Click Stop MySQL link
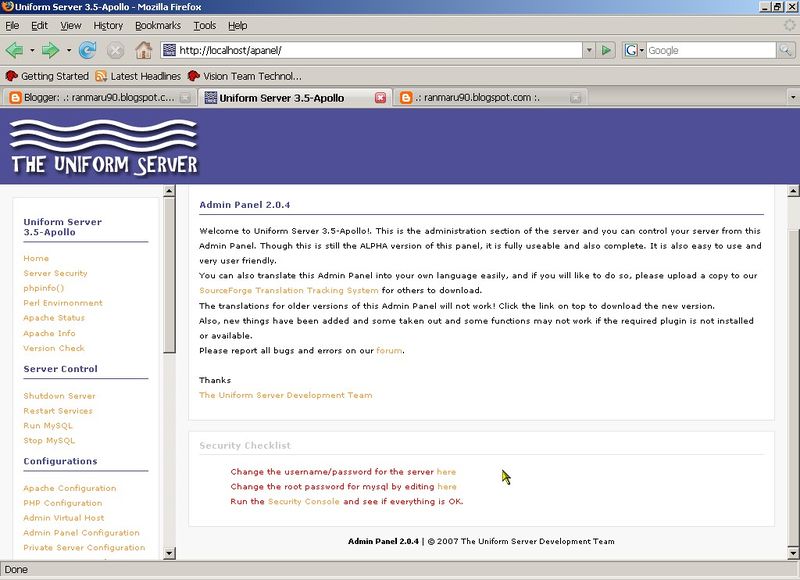Viewport: 800px width, 580px height. click(49, 440)
